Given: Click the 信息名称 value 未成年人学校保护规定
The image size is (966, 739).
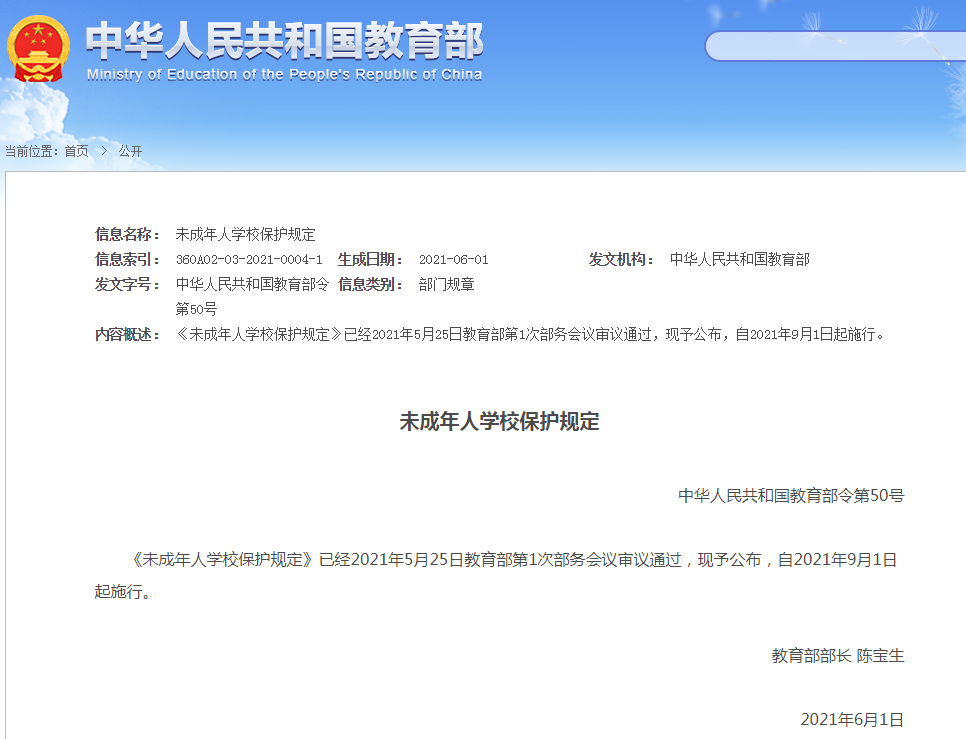Looking at the screenshot, I should click(245, 234).
